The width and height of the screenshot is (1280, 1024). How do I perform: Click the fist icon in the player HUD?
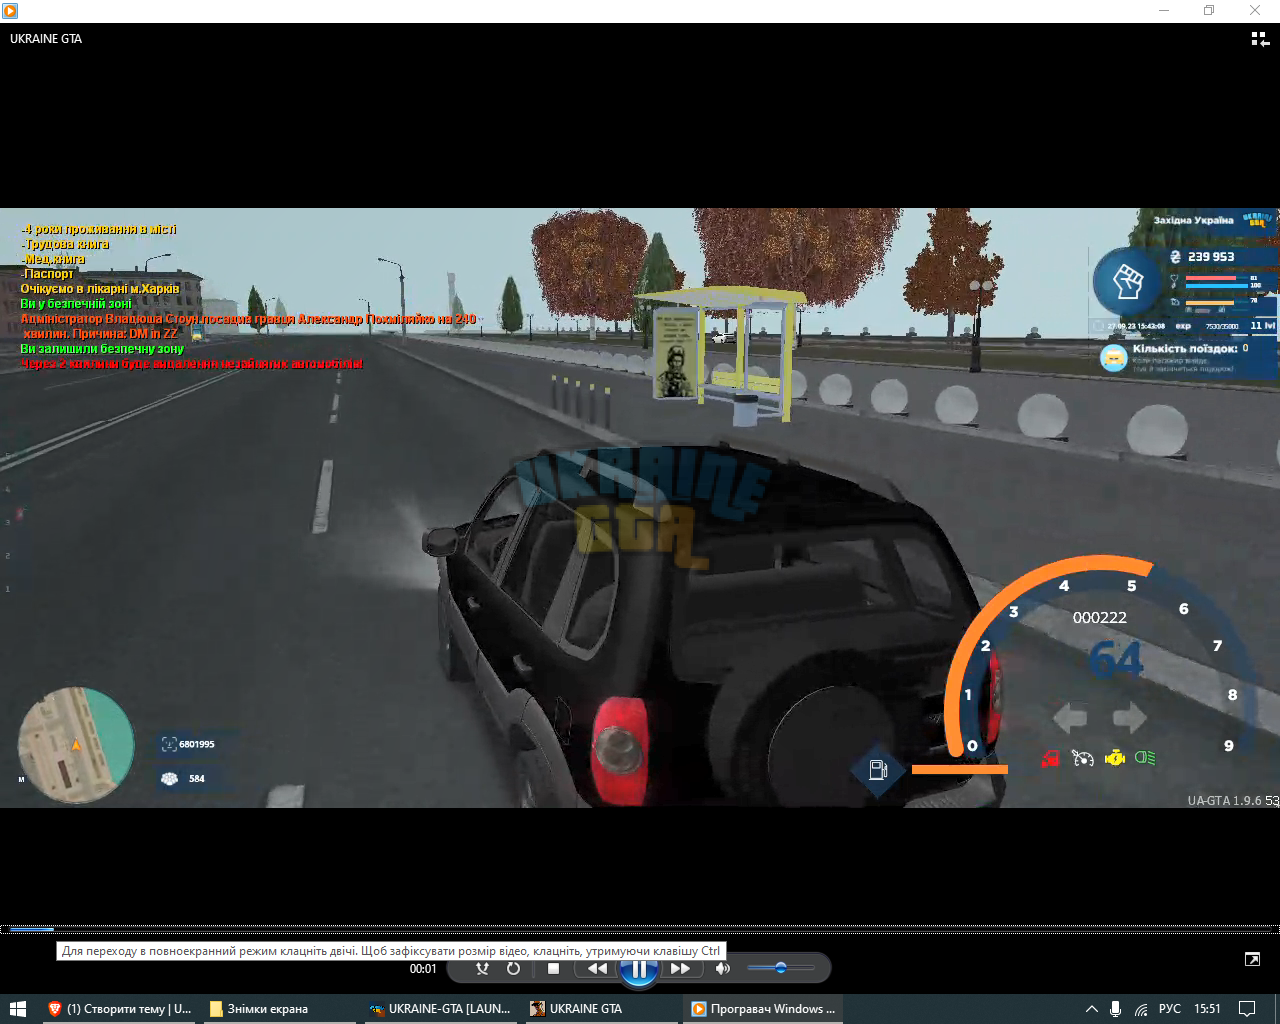pyautogui.click(x=1127, y=282)
